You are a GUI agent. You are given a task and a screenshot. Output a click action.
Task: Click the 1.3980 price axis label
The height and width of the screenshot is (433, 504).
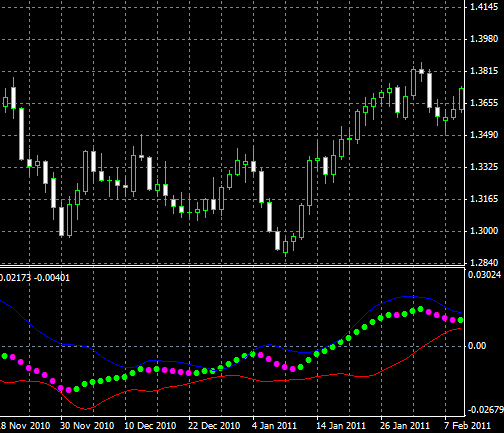(x=484, y=39)
